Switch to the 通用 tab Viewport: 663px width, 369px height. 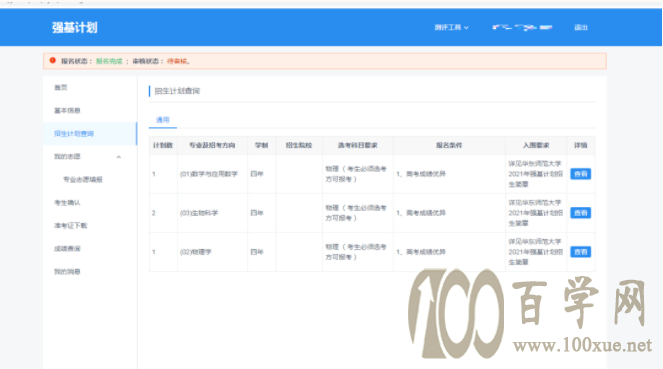pos(163,120)
